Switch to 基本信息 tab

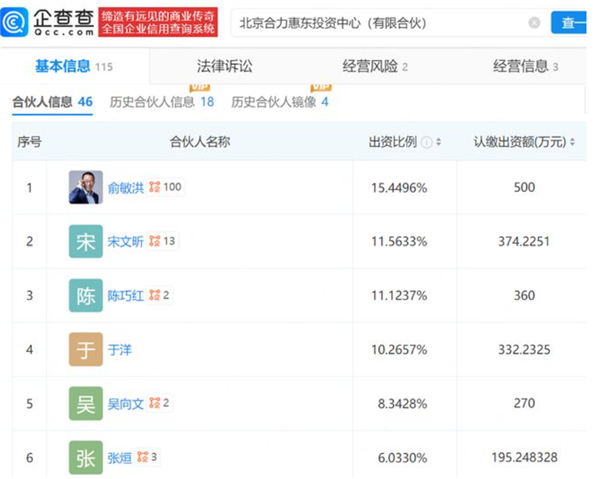point(74,66)
